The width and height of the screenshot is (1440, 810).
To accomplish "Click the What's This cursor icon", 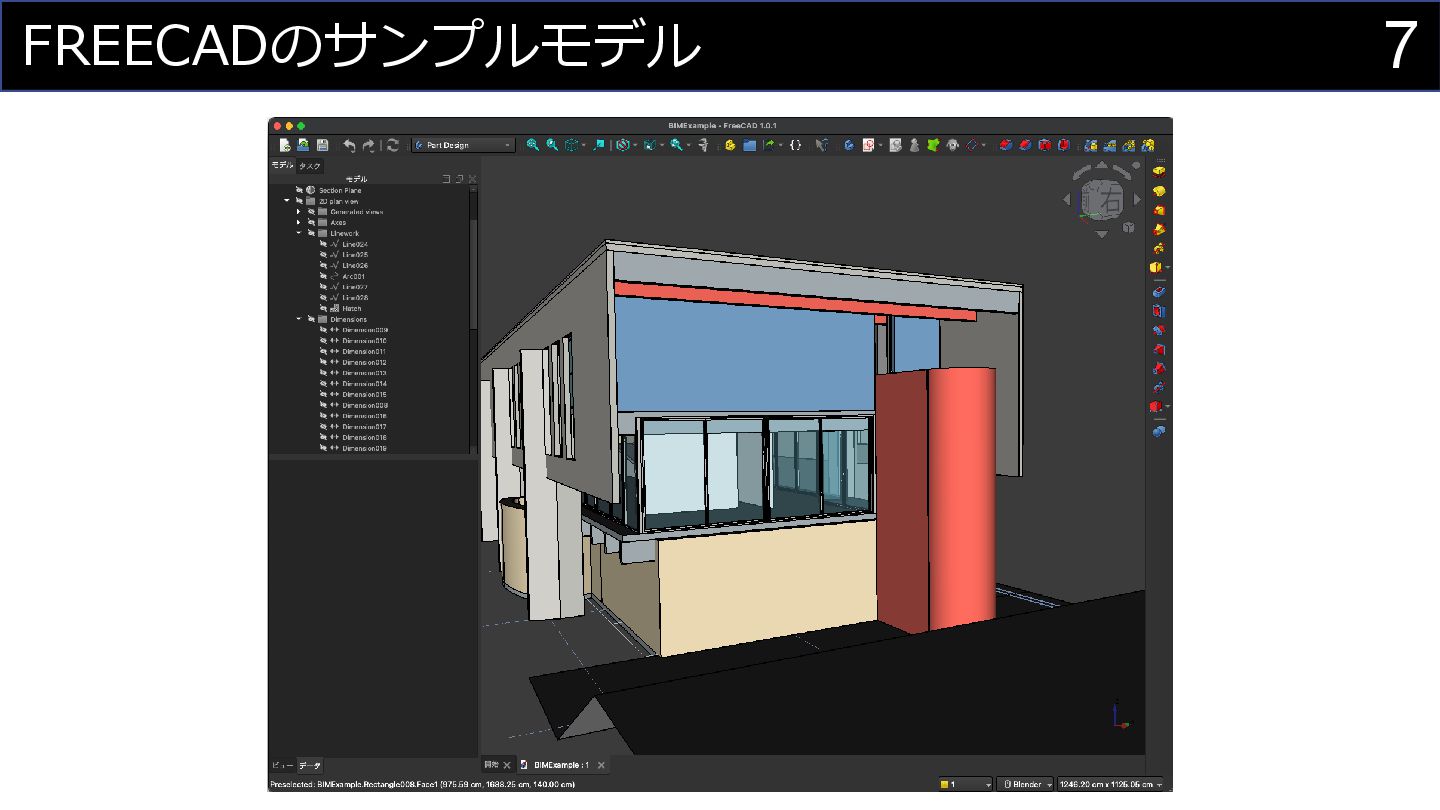I will click(x=822, y=145).
